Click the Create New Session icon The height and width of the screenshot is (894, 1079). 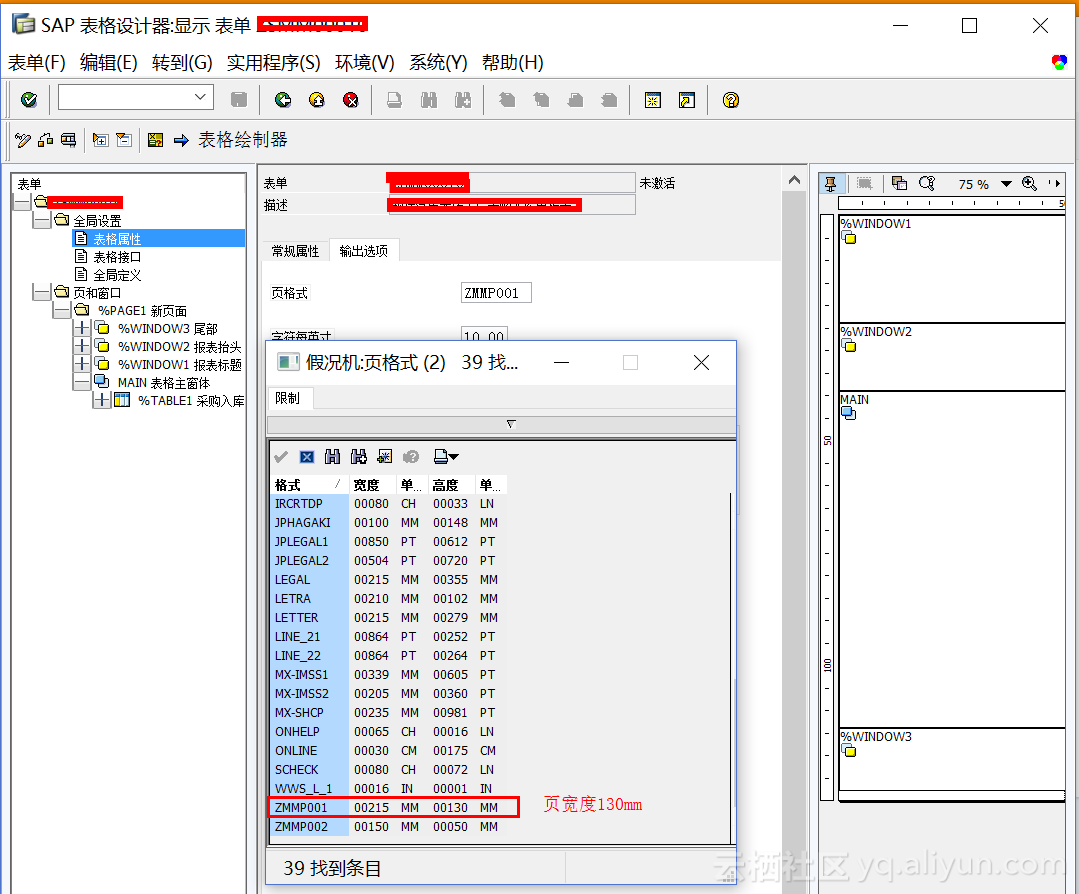[x=652, y=100]
